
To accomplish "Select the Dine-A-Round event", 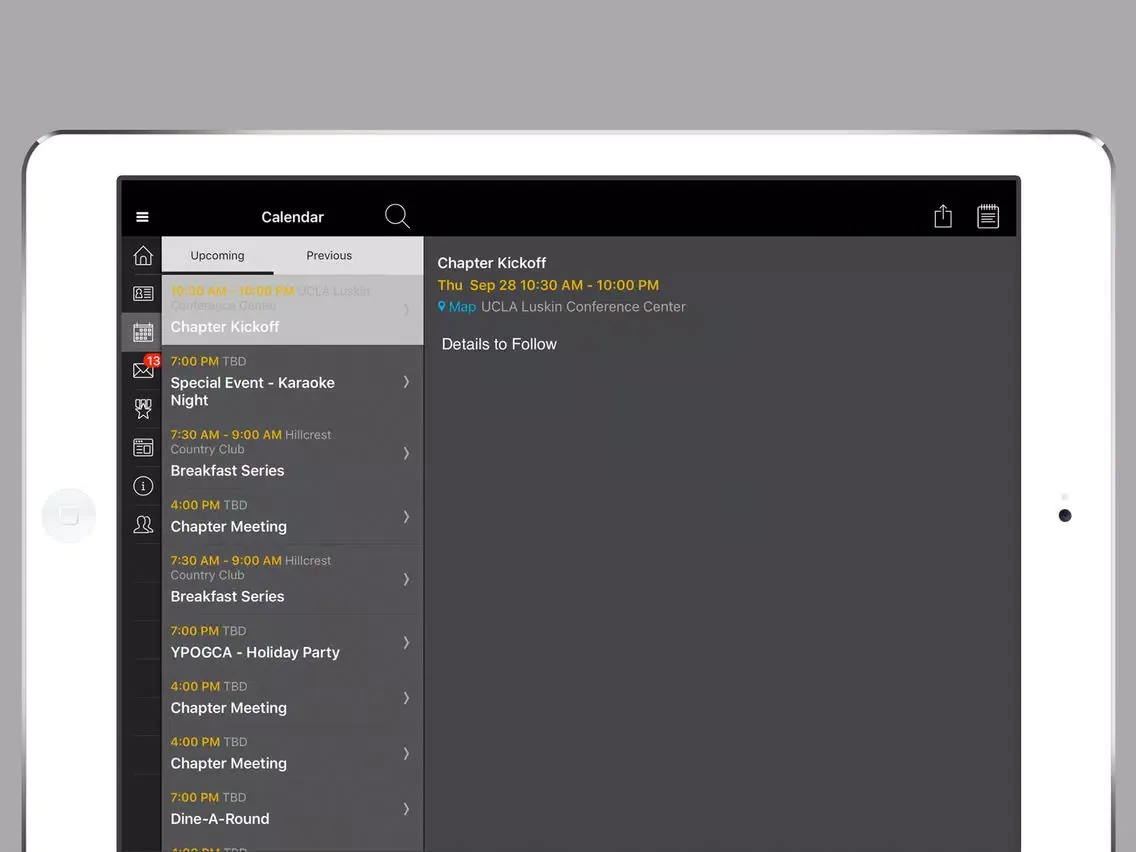I will click(293, 809).
